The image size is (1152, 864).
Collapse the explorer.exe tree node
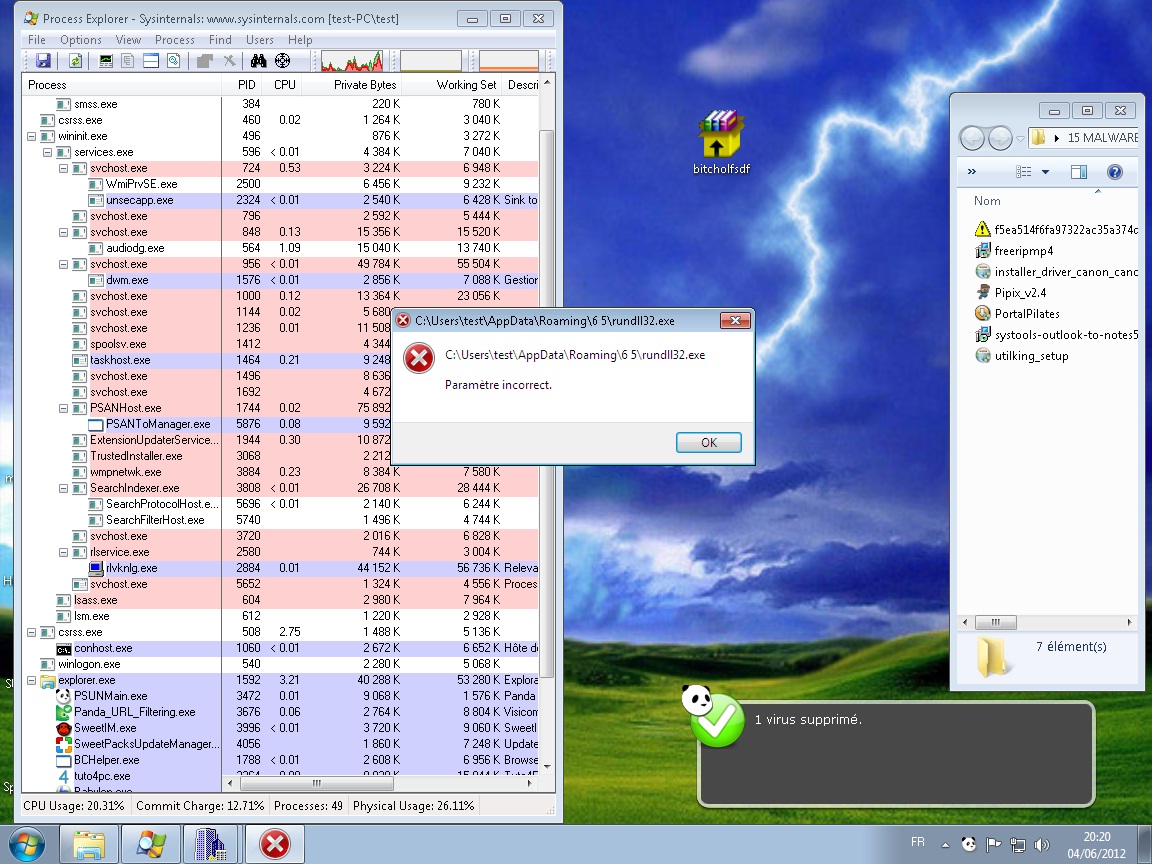[x=32, y=680]
